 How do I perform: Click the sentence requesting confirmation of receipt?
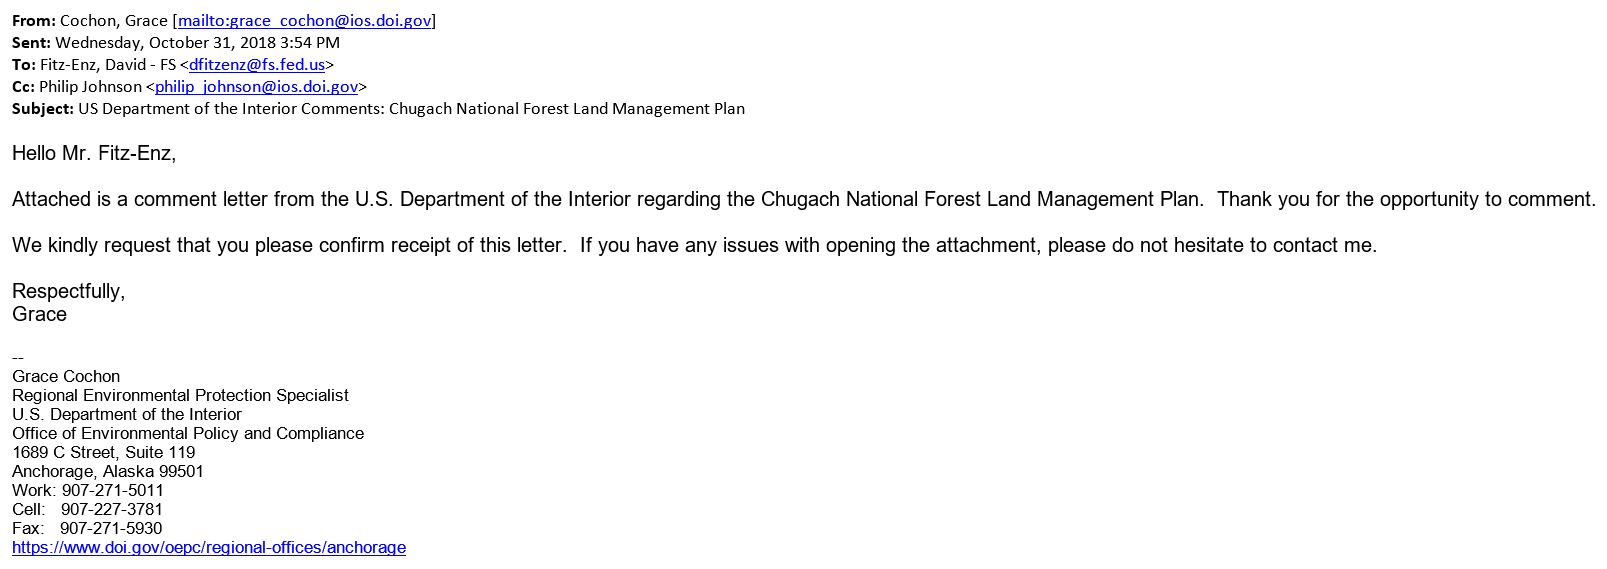click(289, 245)
